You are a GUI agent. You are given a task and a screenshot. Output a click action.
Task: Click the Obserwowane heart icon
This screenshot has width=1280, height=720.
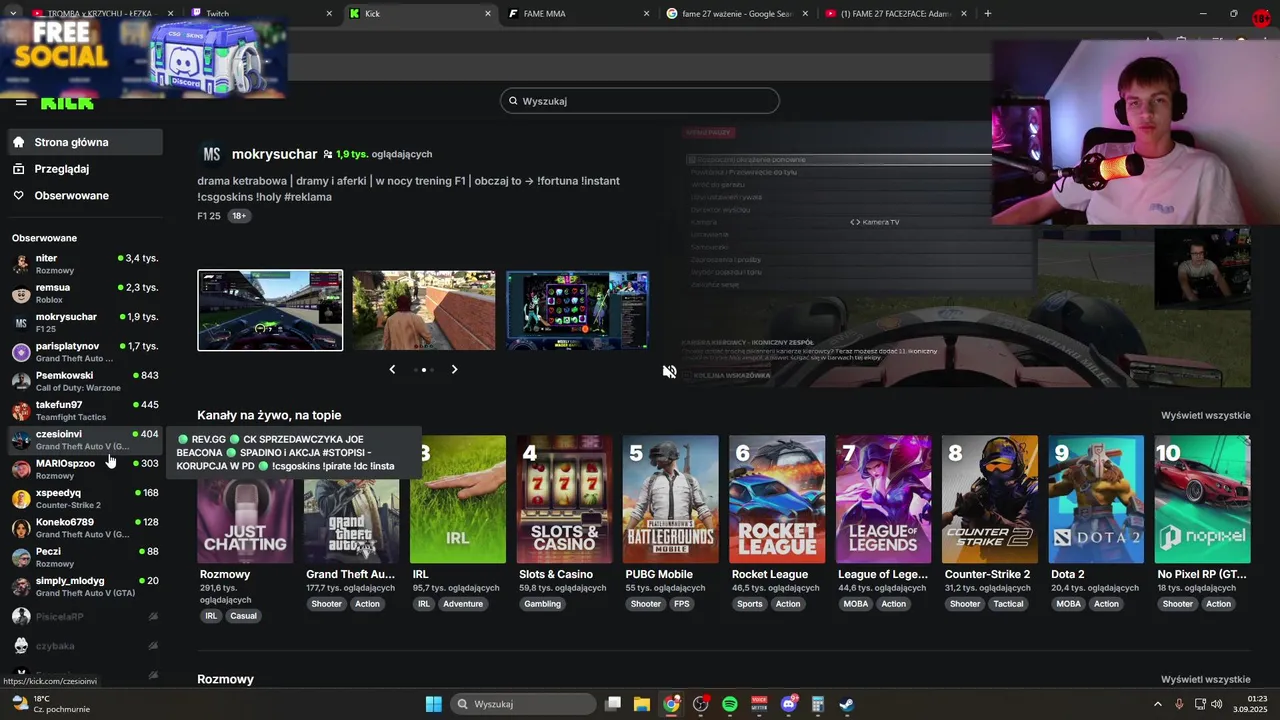(x=19, y=195)
